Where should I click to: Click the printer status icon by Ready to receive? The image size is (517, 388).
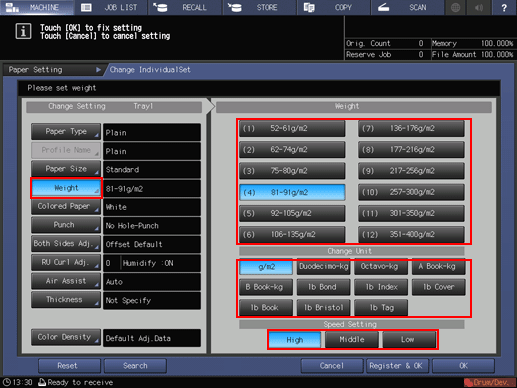click(42, 382)
